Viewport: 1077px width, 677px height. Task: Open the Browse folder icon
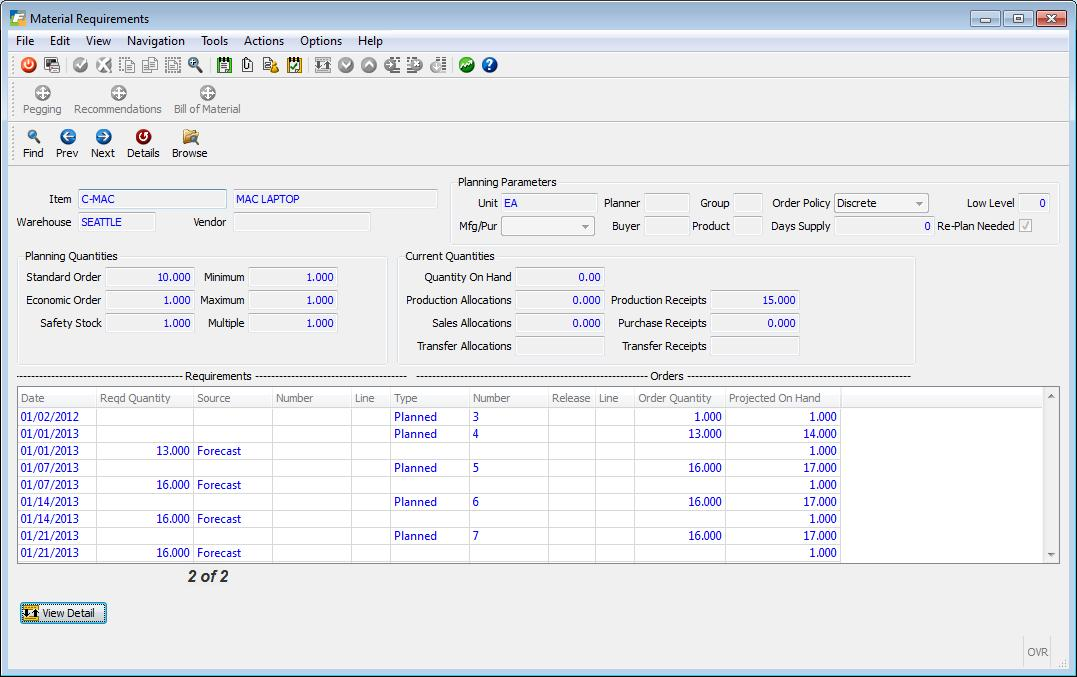point(189,142)
